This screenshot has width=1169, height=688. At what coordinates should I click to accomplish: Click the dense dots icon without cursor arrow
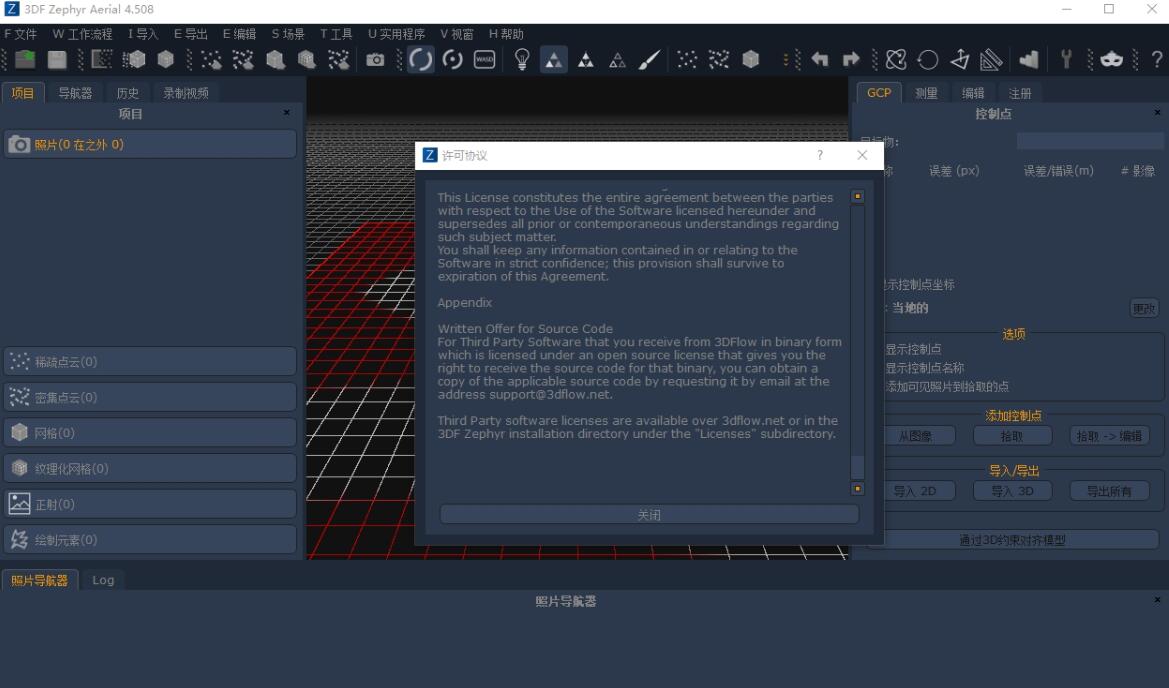click(719, 60)
